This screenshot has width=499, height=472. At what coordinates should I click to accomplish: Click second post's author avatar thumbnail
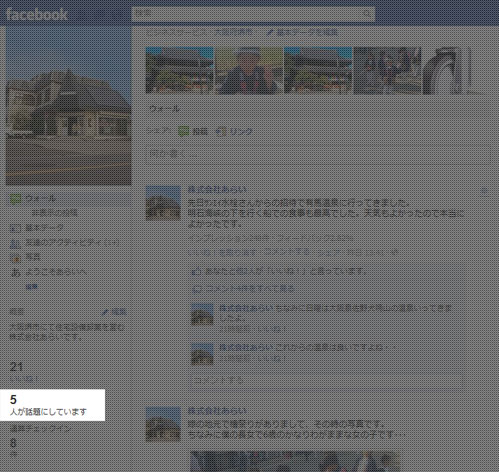coord(163,424)
